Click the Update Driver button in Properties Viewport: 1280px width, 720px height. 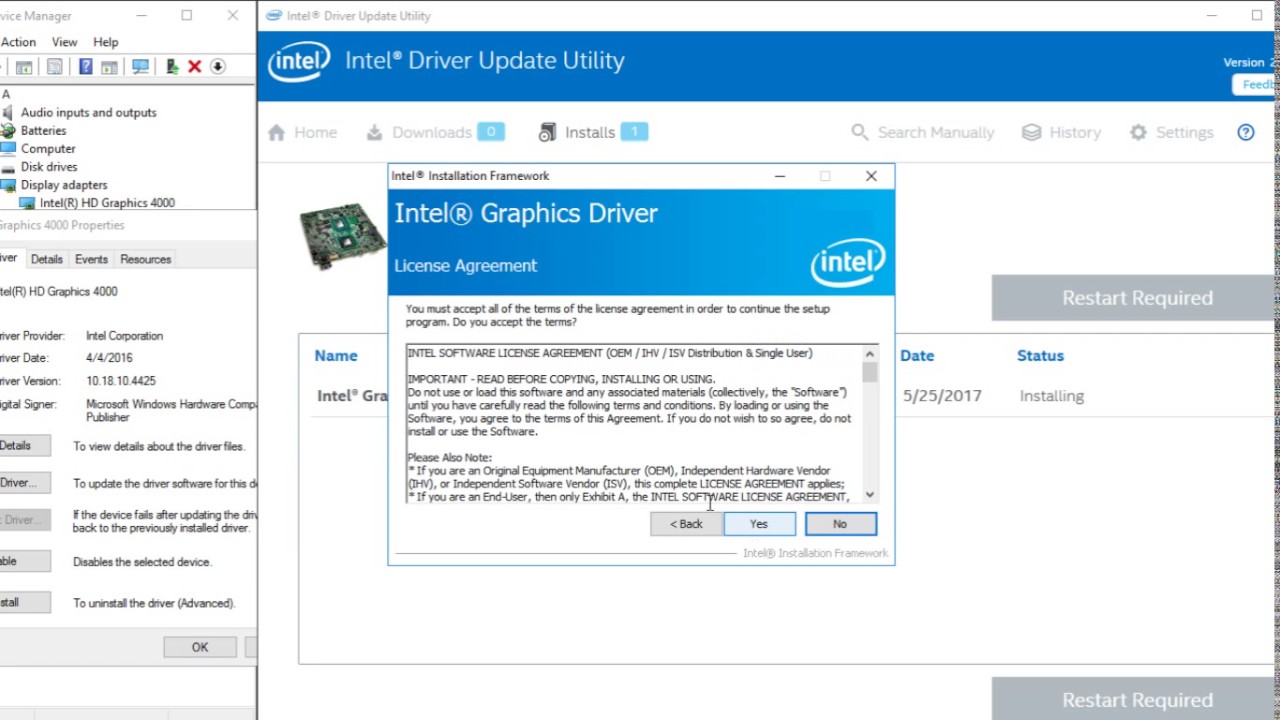click(x=24, y=483)
